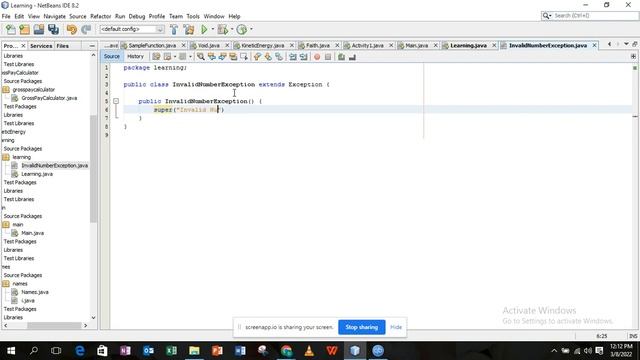640x360 pixels.
Task: Open the Source menu
Action: point(78,16)
